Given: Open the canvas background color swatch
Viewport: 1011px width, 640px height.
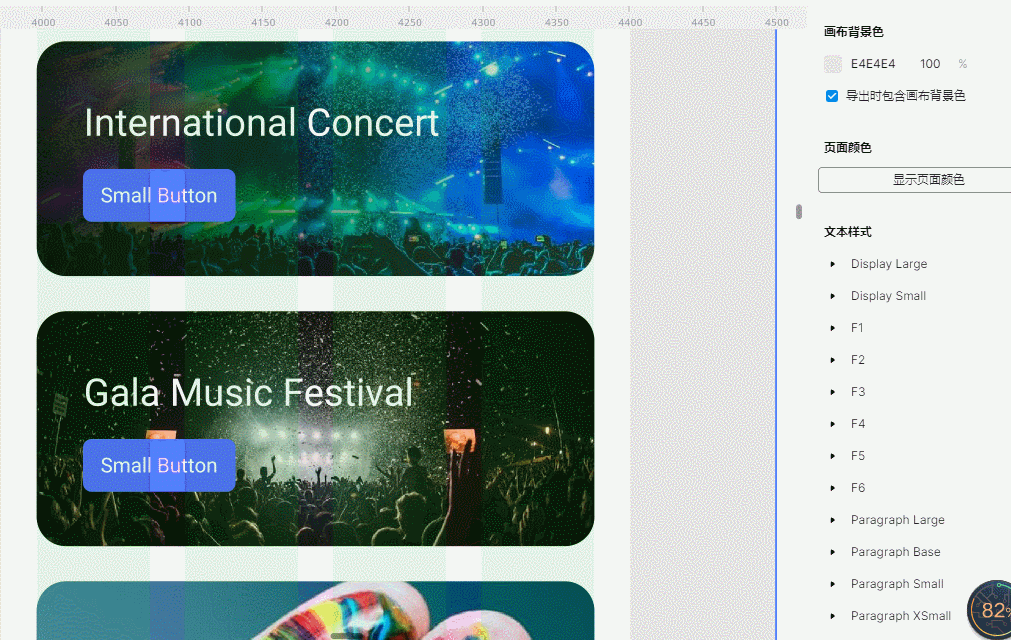Looking at the screenshot, I should pos(833,64).
